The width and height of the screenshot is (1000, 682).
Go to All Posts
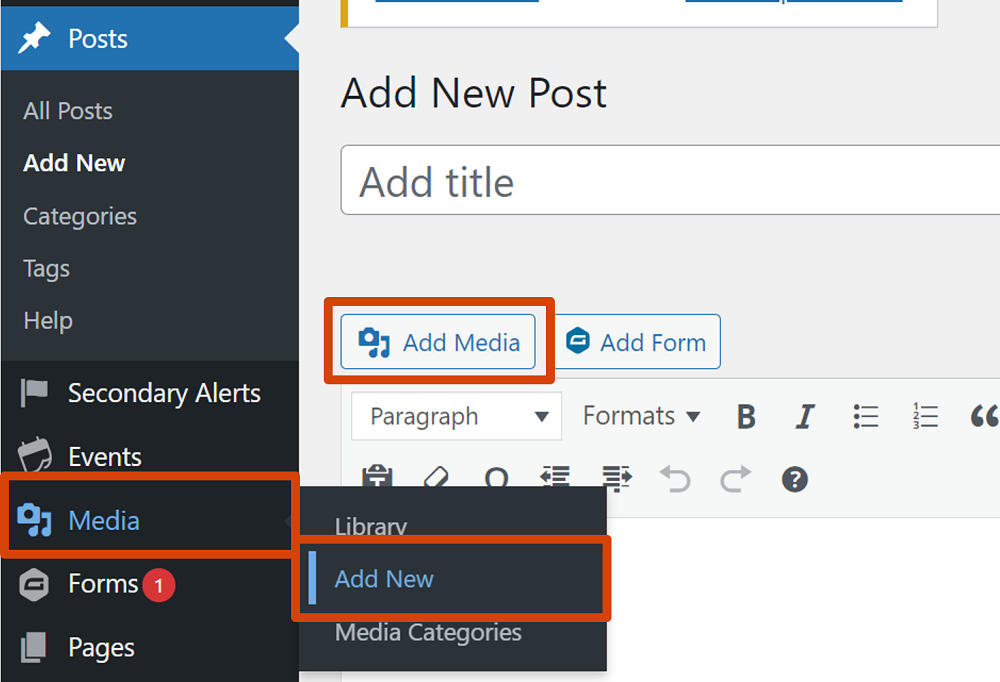coord(68,111)
